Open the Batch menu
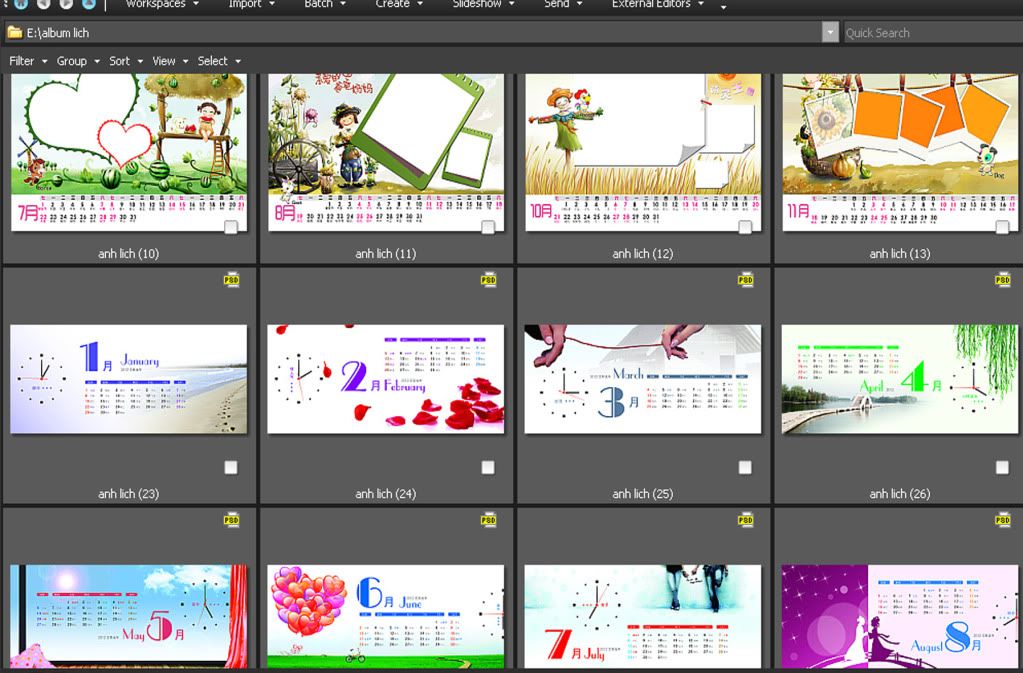The width and height of the screenshot is (1023, 673). pyautogui.click(x=325, y=4)
